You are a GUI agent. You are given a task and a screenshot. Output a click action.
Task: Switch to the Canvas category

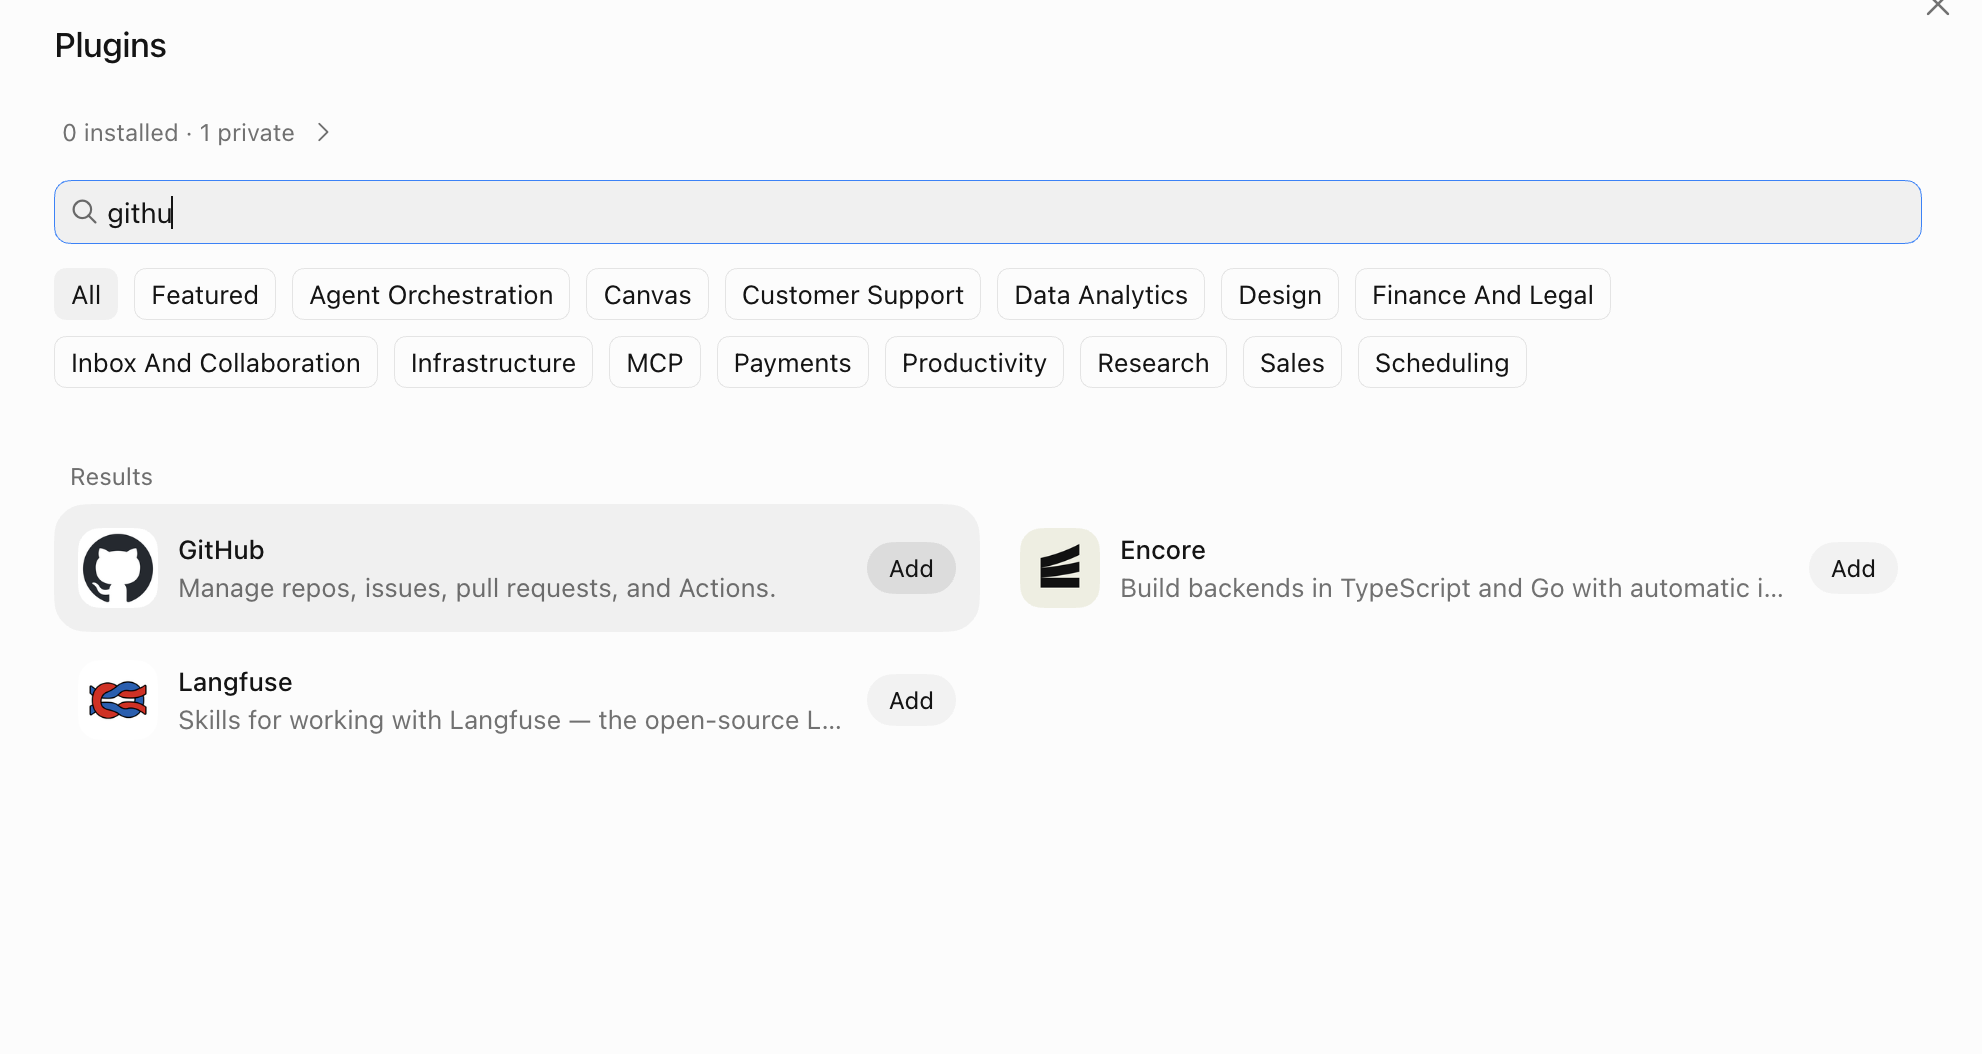pyautogui.click(x=647, y=295)
